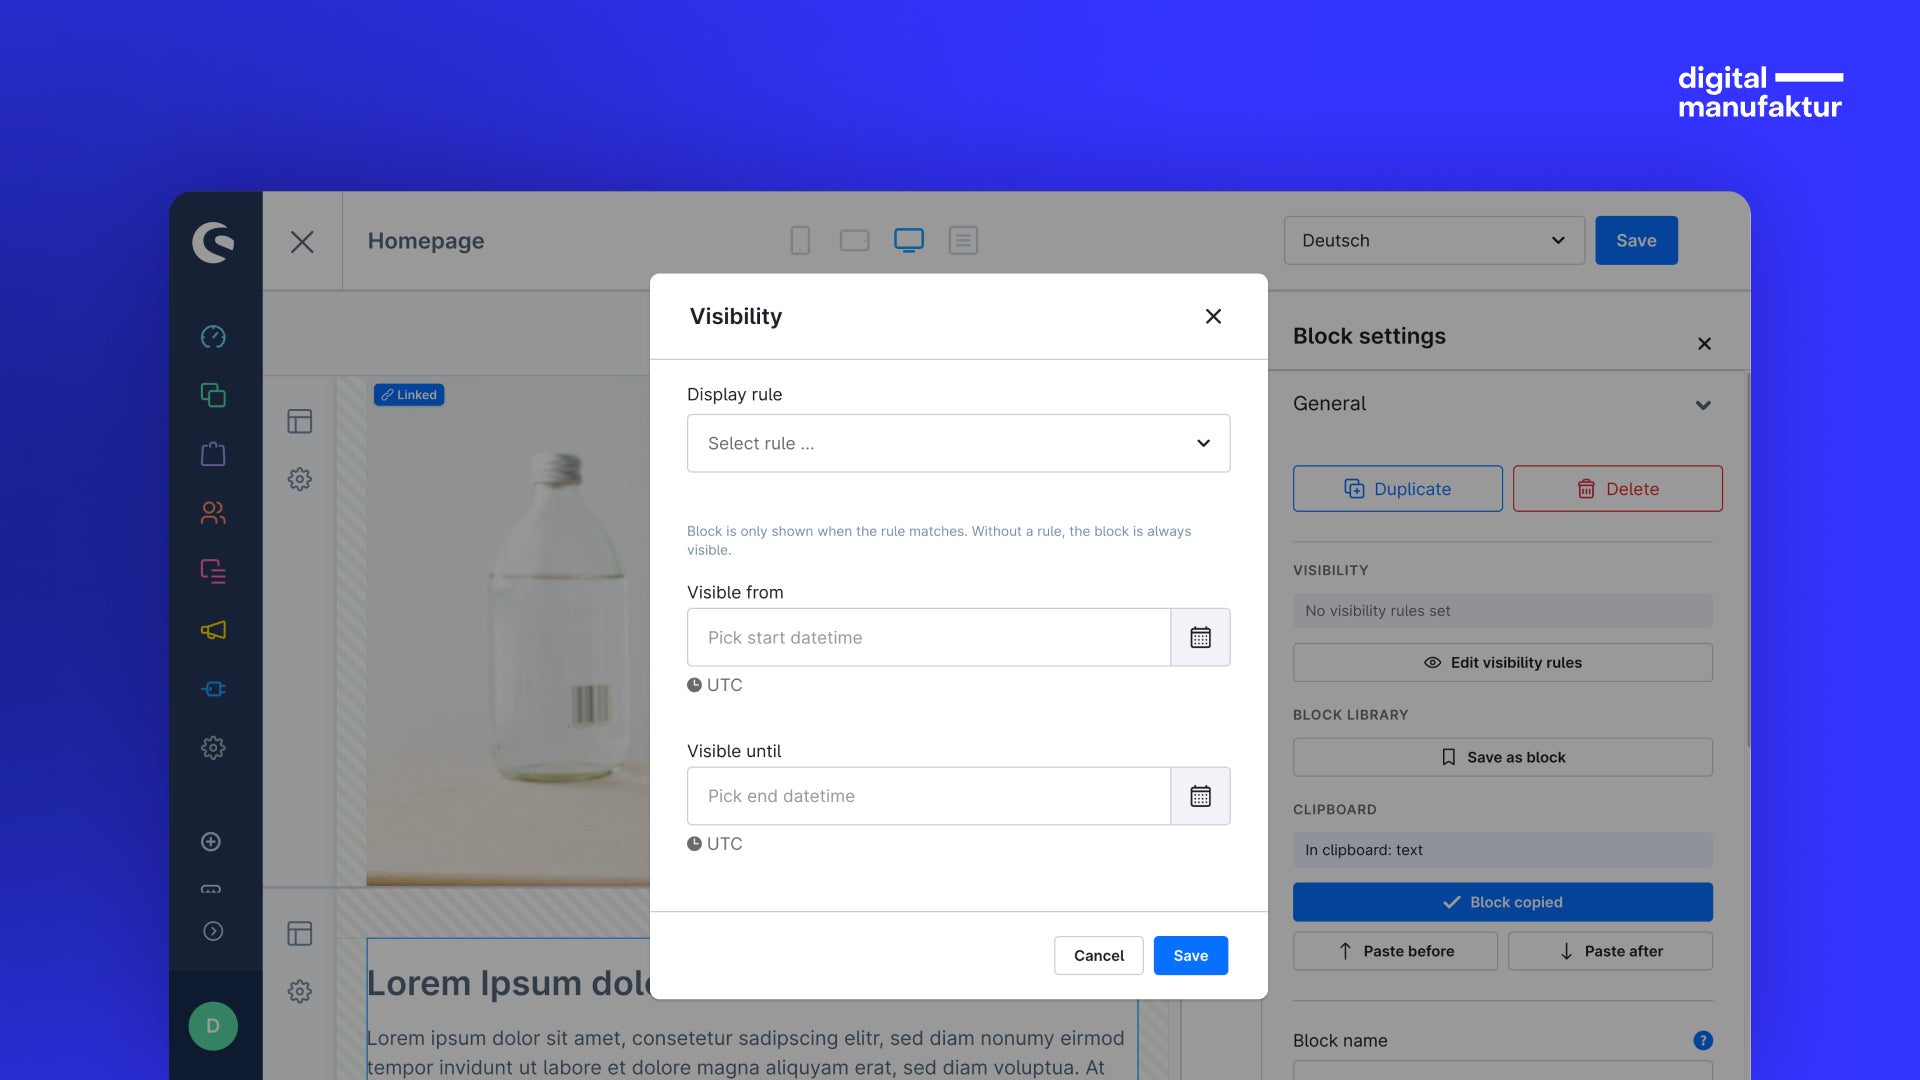The height and width of the screenshot is (1080, 1920).
Task: Switch to mobile device preview
Action: 800,240
